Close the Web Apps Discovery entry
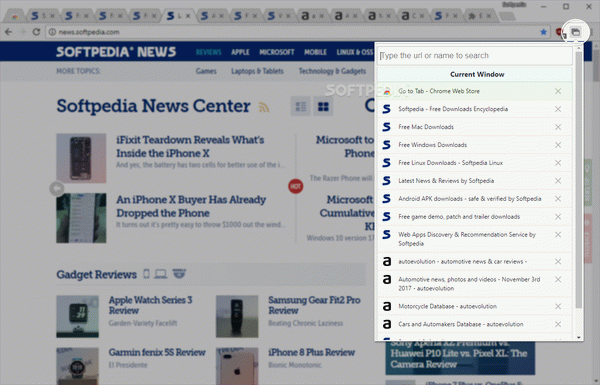The image size is (600, 385). click(x=558, y=235)
